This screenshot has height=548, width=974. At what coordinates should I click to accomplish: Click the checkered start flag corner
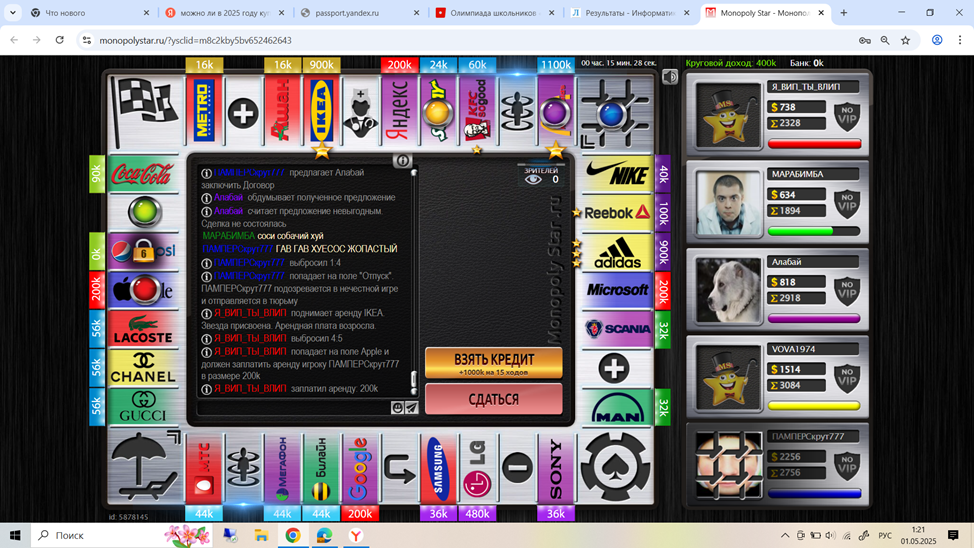(144, 112)
